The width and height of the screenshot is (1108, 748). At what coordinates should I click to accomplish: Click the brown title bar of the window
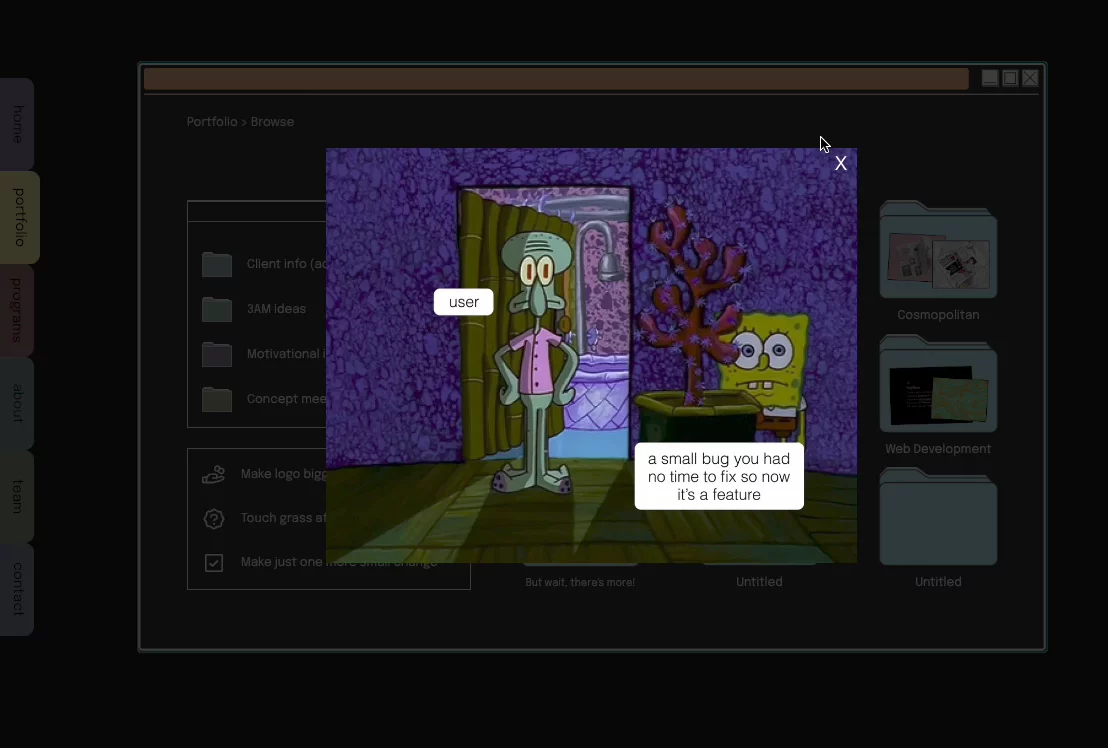point(556,79)
